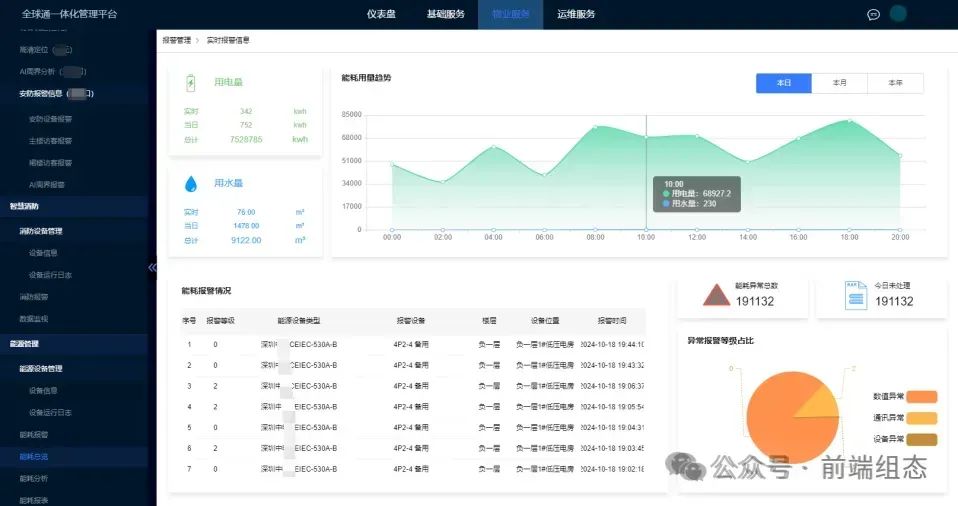This screenshot has width=958, height=506.
Task: Open 能耗报表 in the sidebar
Action: [x=34, y=500]
